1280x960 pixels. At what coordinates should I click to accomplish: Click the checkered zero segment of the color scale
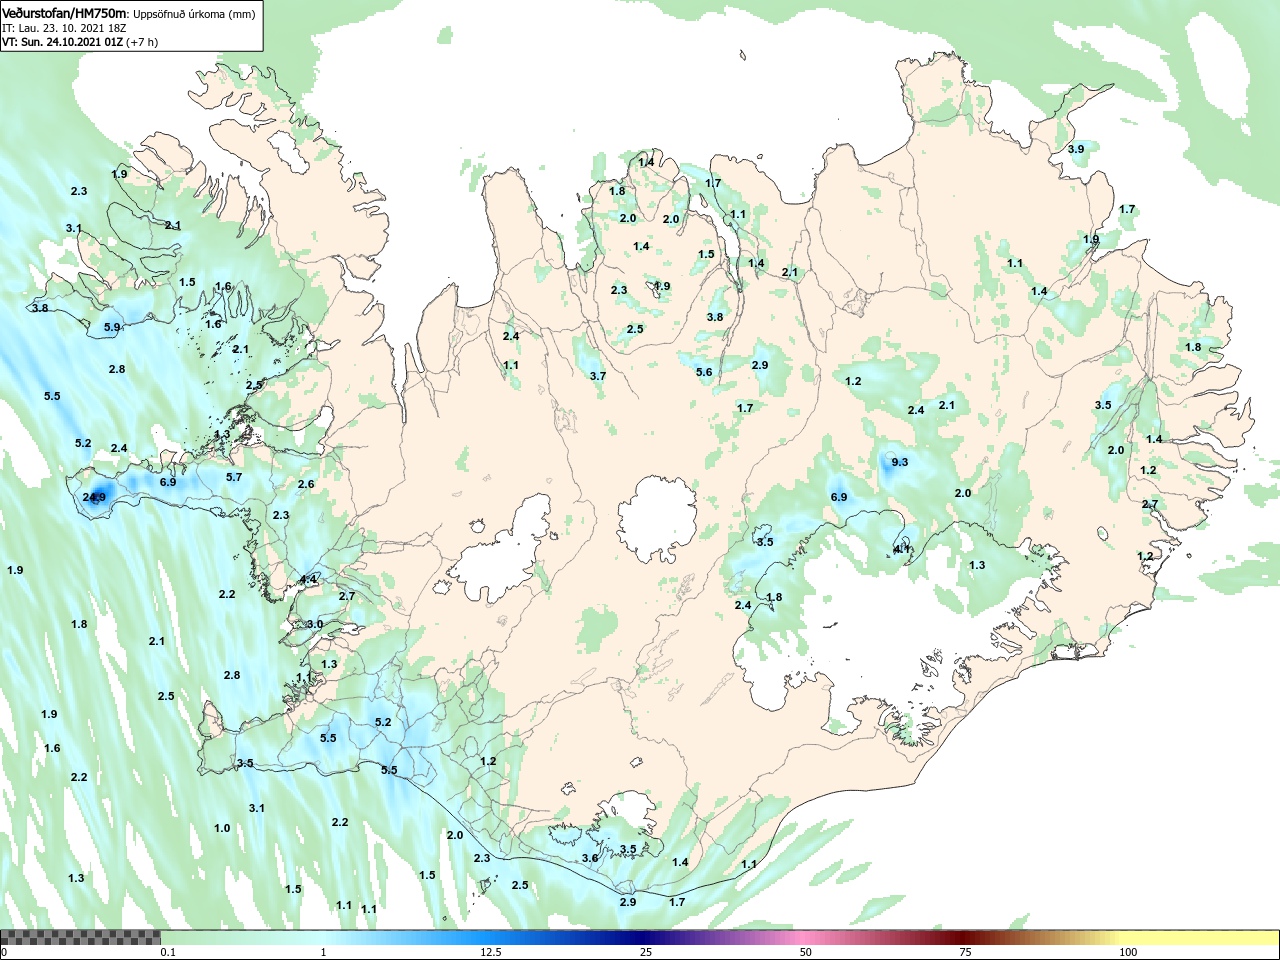coord(81,937)
